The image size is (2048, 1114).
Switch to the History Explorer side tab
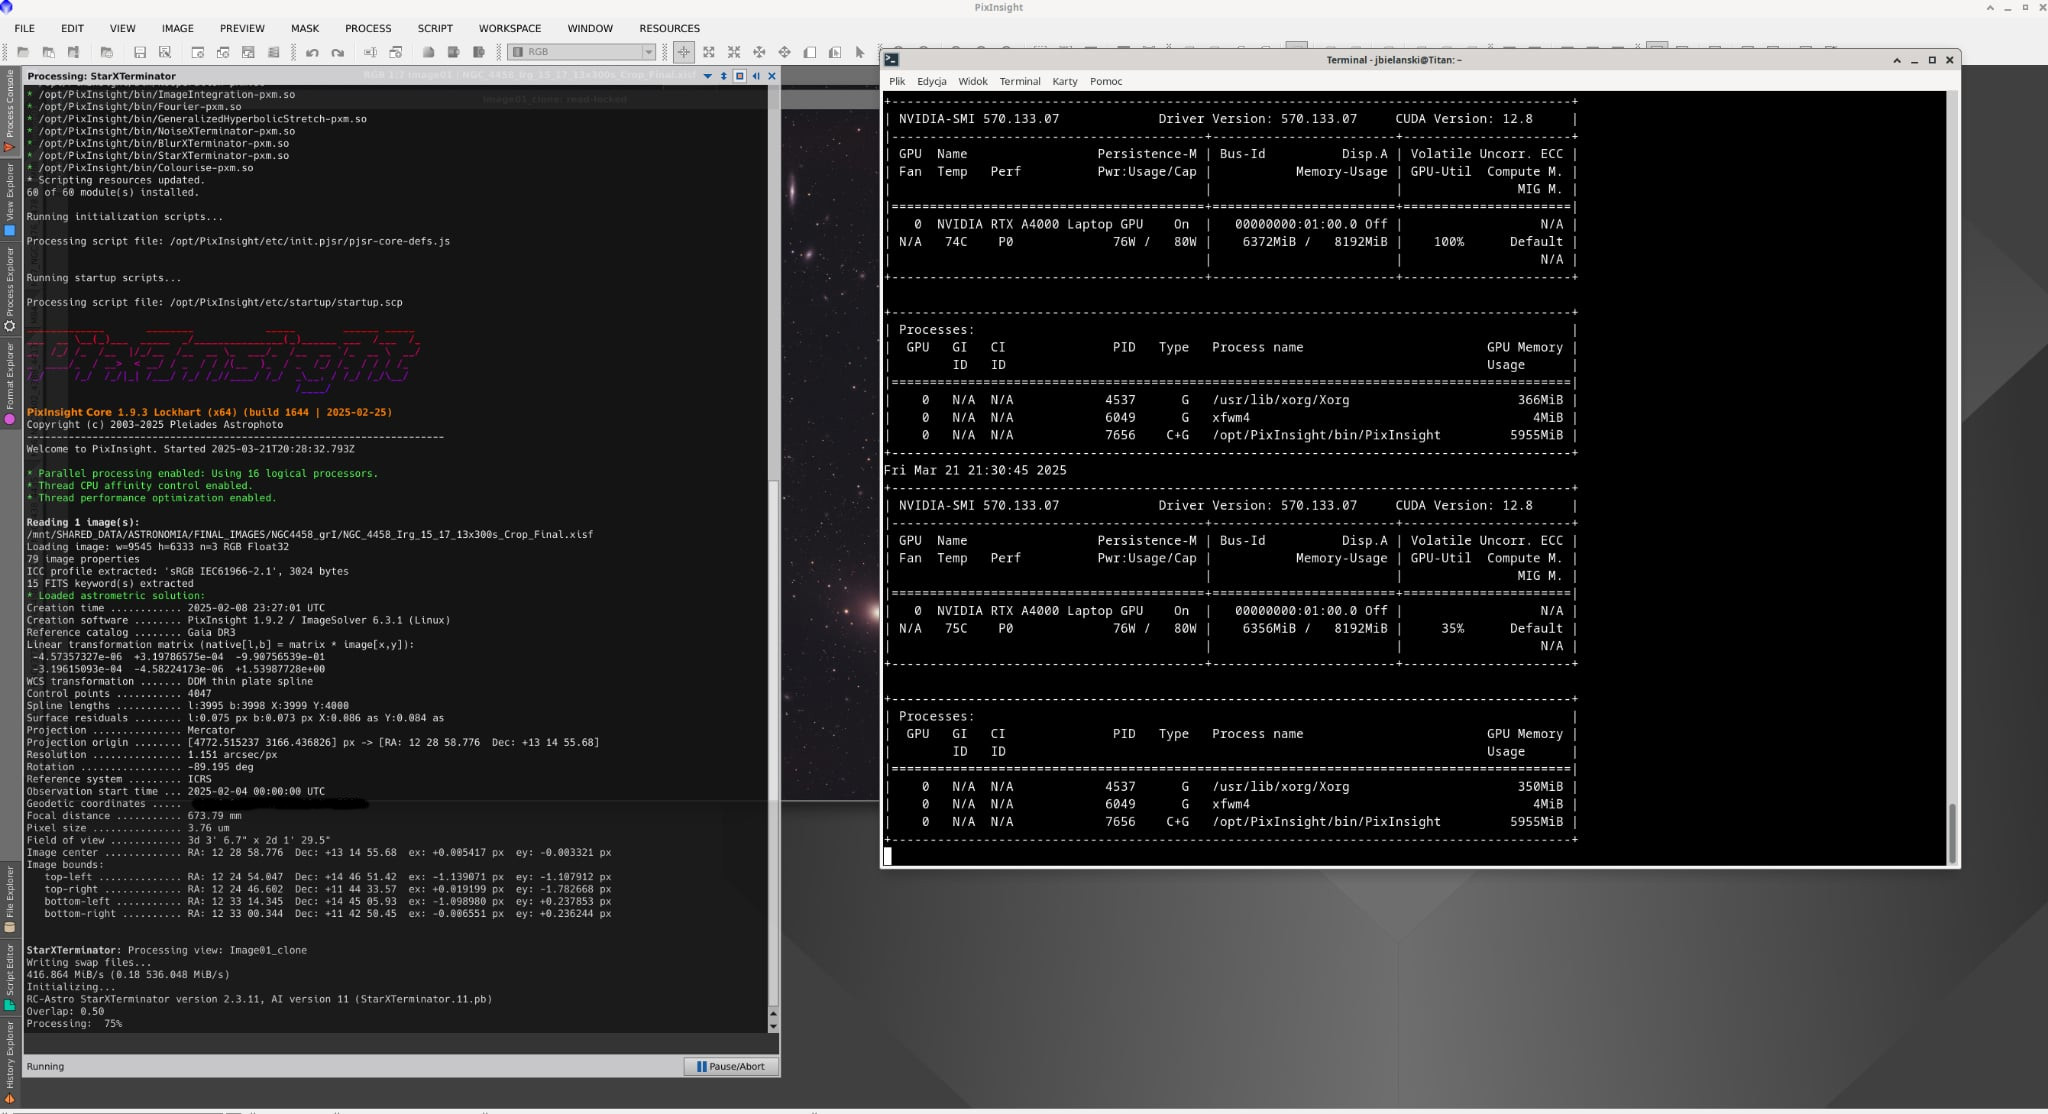(x=10, y=1062)
